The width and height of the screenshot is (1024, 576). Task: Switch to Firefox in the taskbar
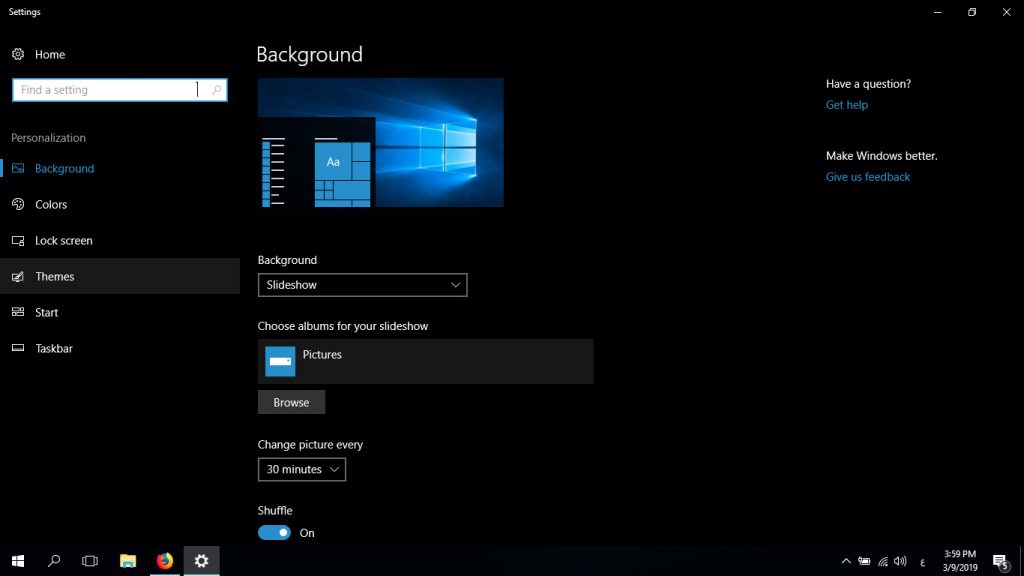pyautogui.click(x=165, y=561)
